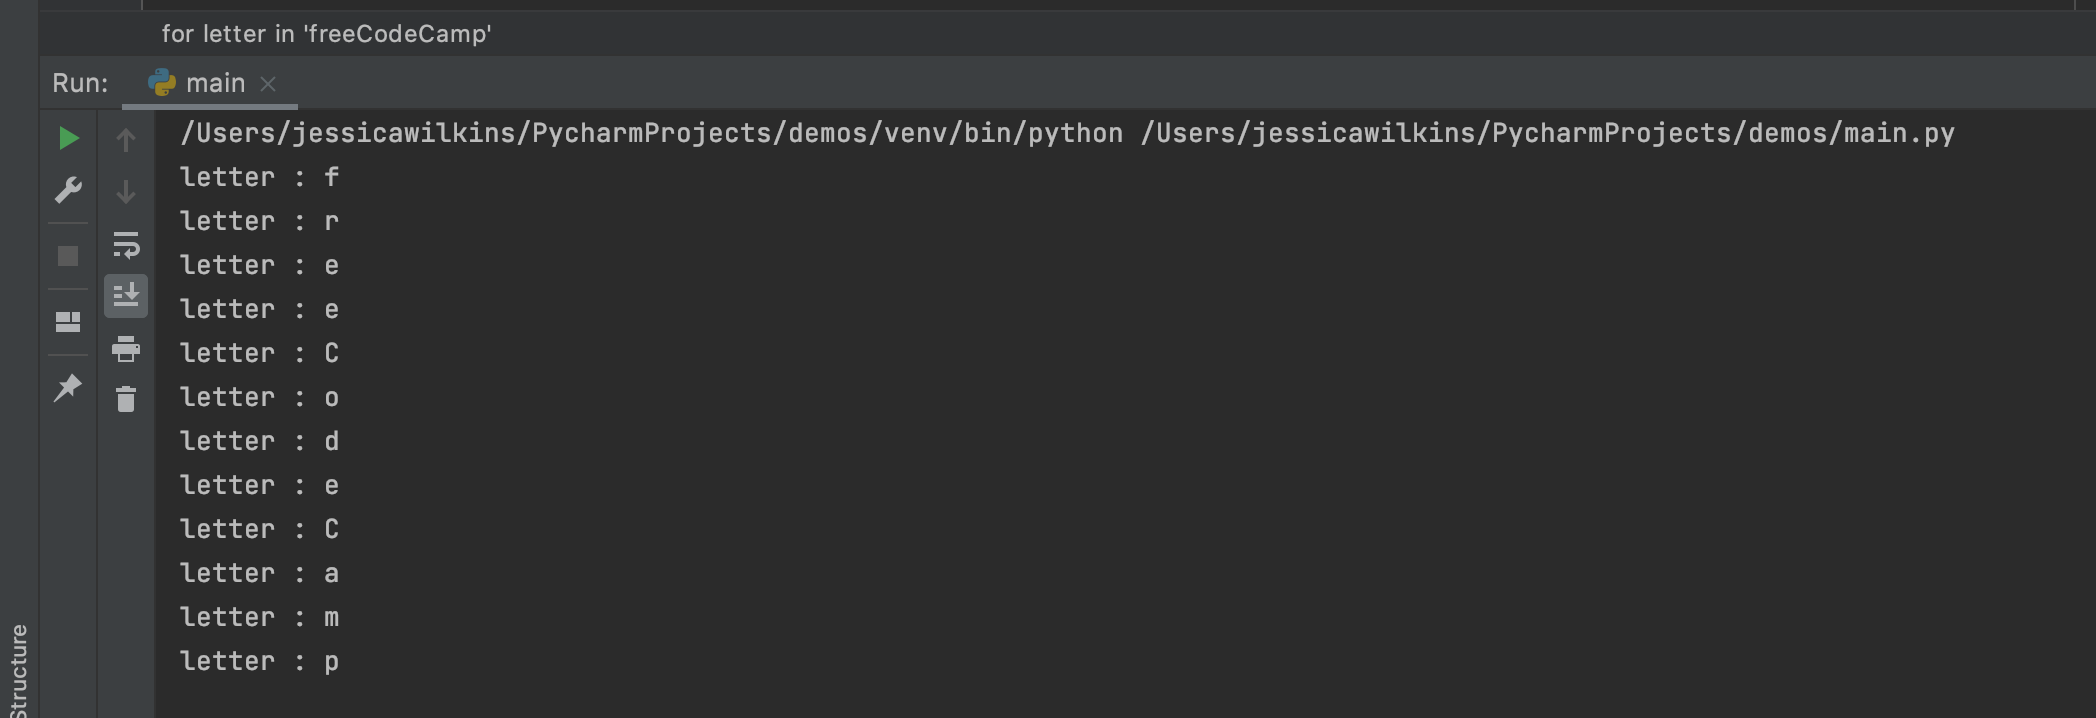
Task: Open run configuration via wrench icon
Action: (x=68, y=190)
